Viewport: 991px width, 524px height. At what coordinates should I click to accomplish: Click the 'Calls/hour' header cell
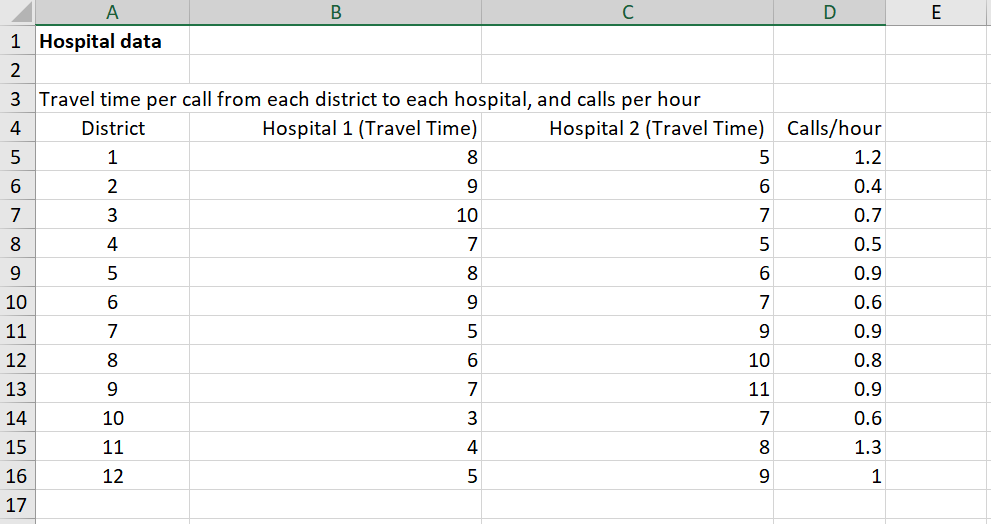pos(829,128)
